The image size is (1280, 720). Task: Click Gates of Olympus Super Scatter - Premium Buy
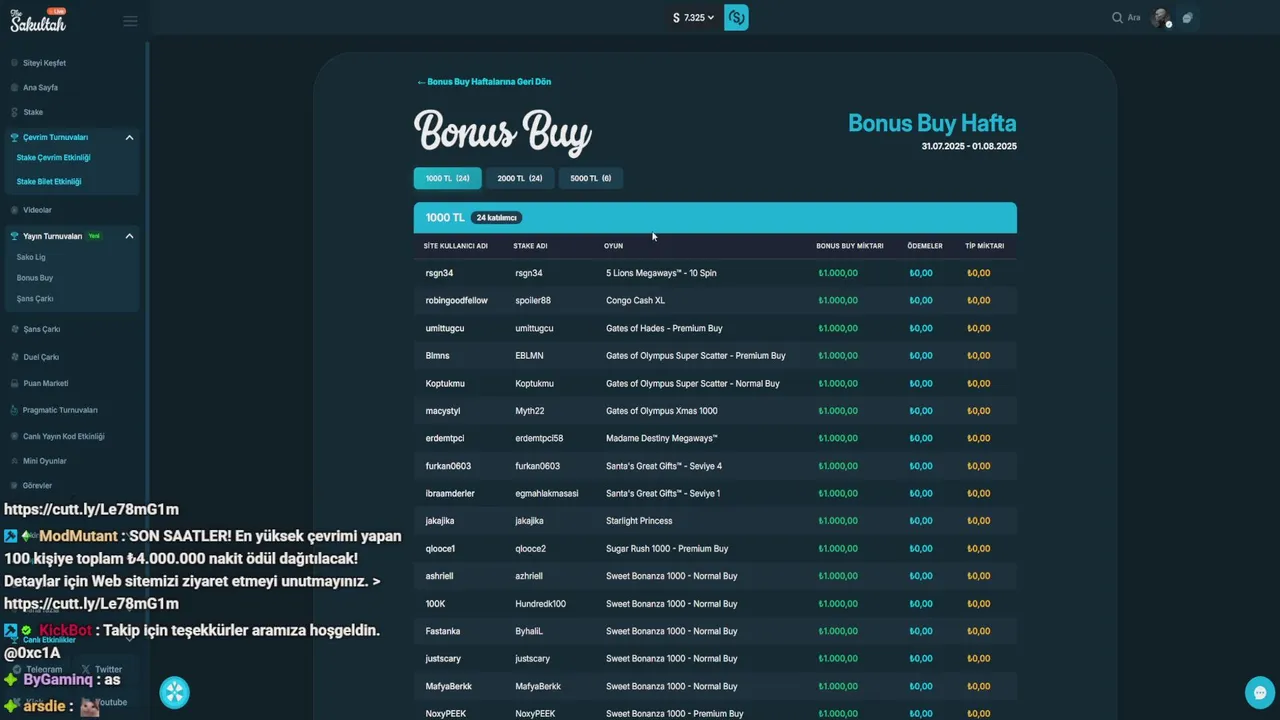pyautogui.click(x=696, y=356)
